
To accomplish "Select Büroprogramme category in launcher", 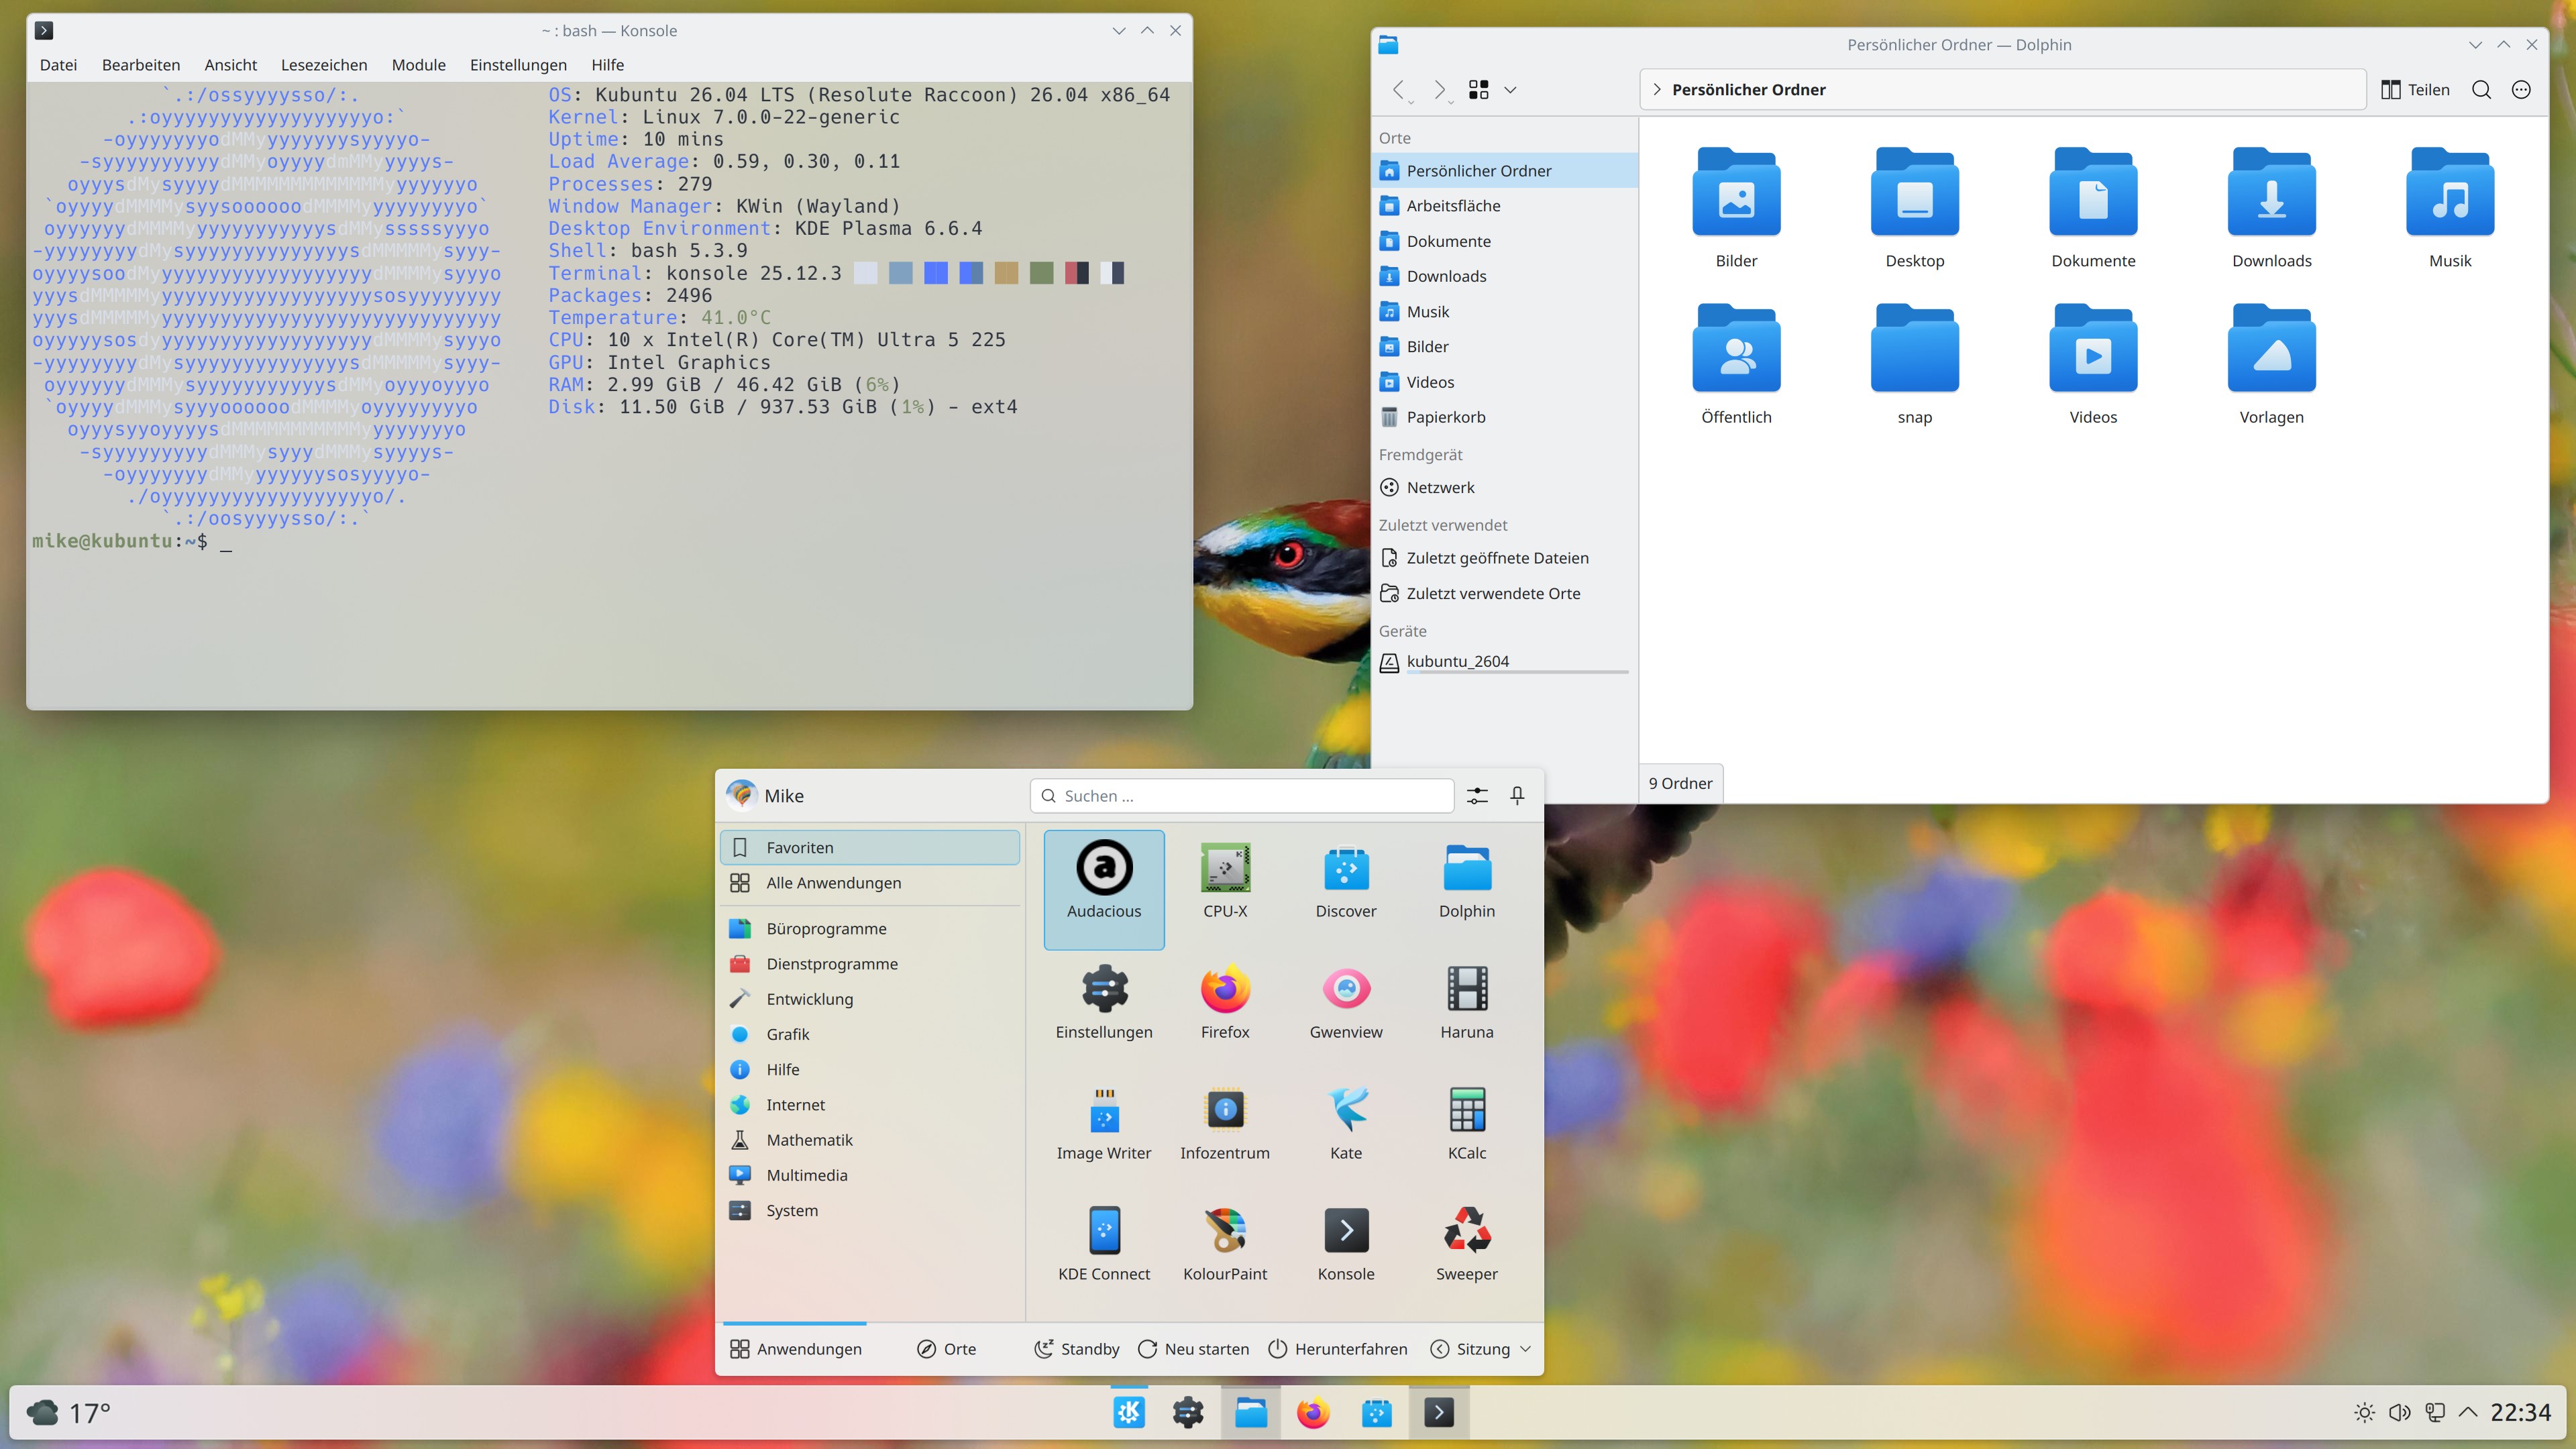I will coord(870,929).
